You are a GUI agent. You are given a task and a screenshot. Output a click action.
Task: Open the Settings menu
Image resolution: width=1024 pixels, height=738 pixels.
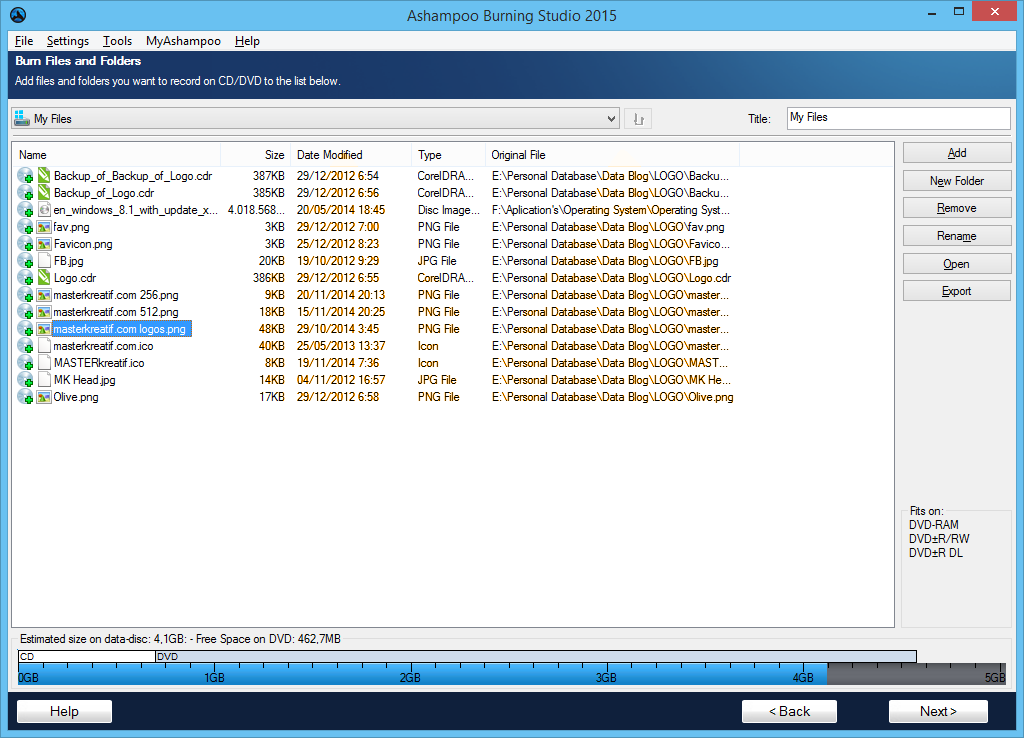(x=68, y=40)
